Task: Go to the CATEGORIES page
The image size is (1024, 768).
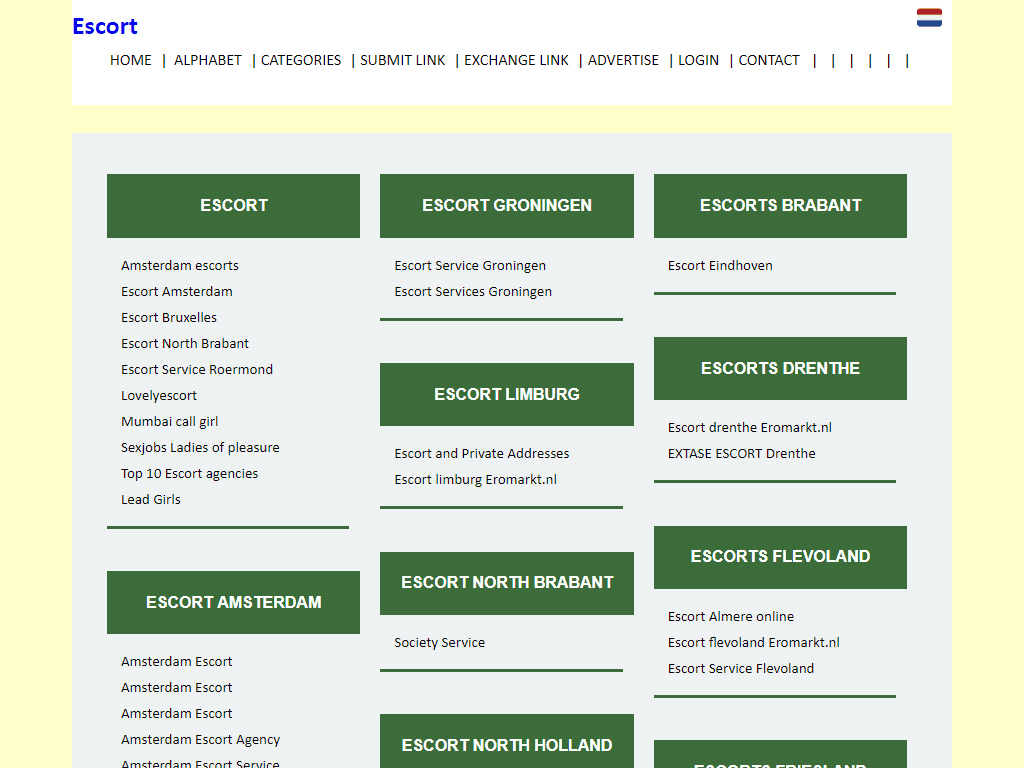Action: (x=301, y=60)
